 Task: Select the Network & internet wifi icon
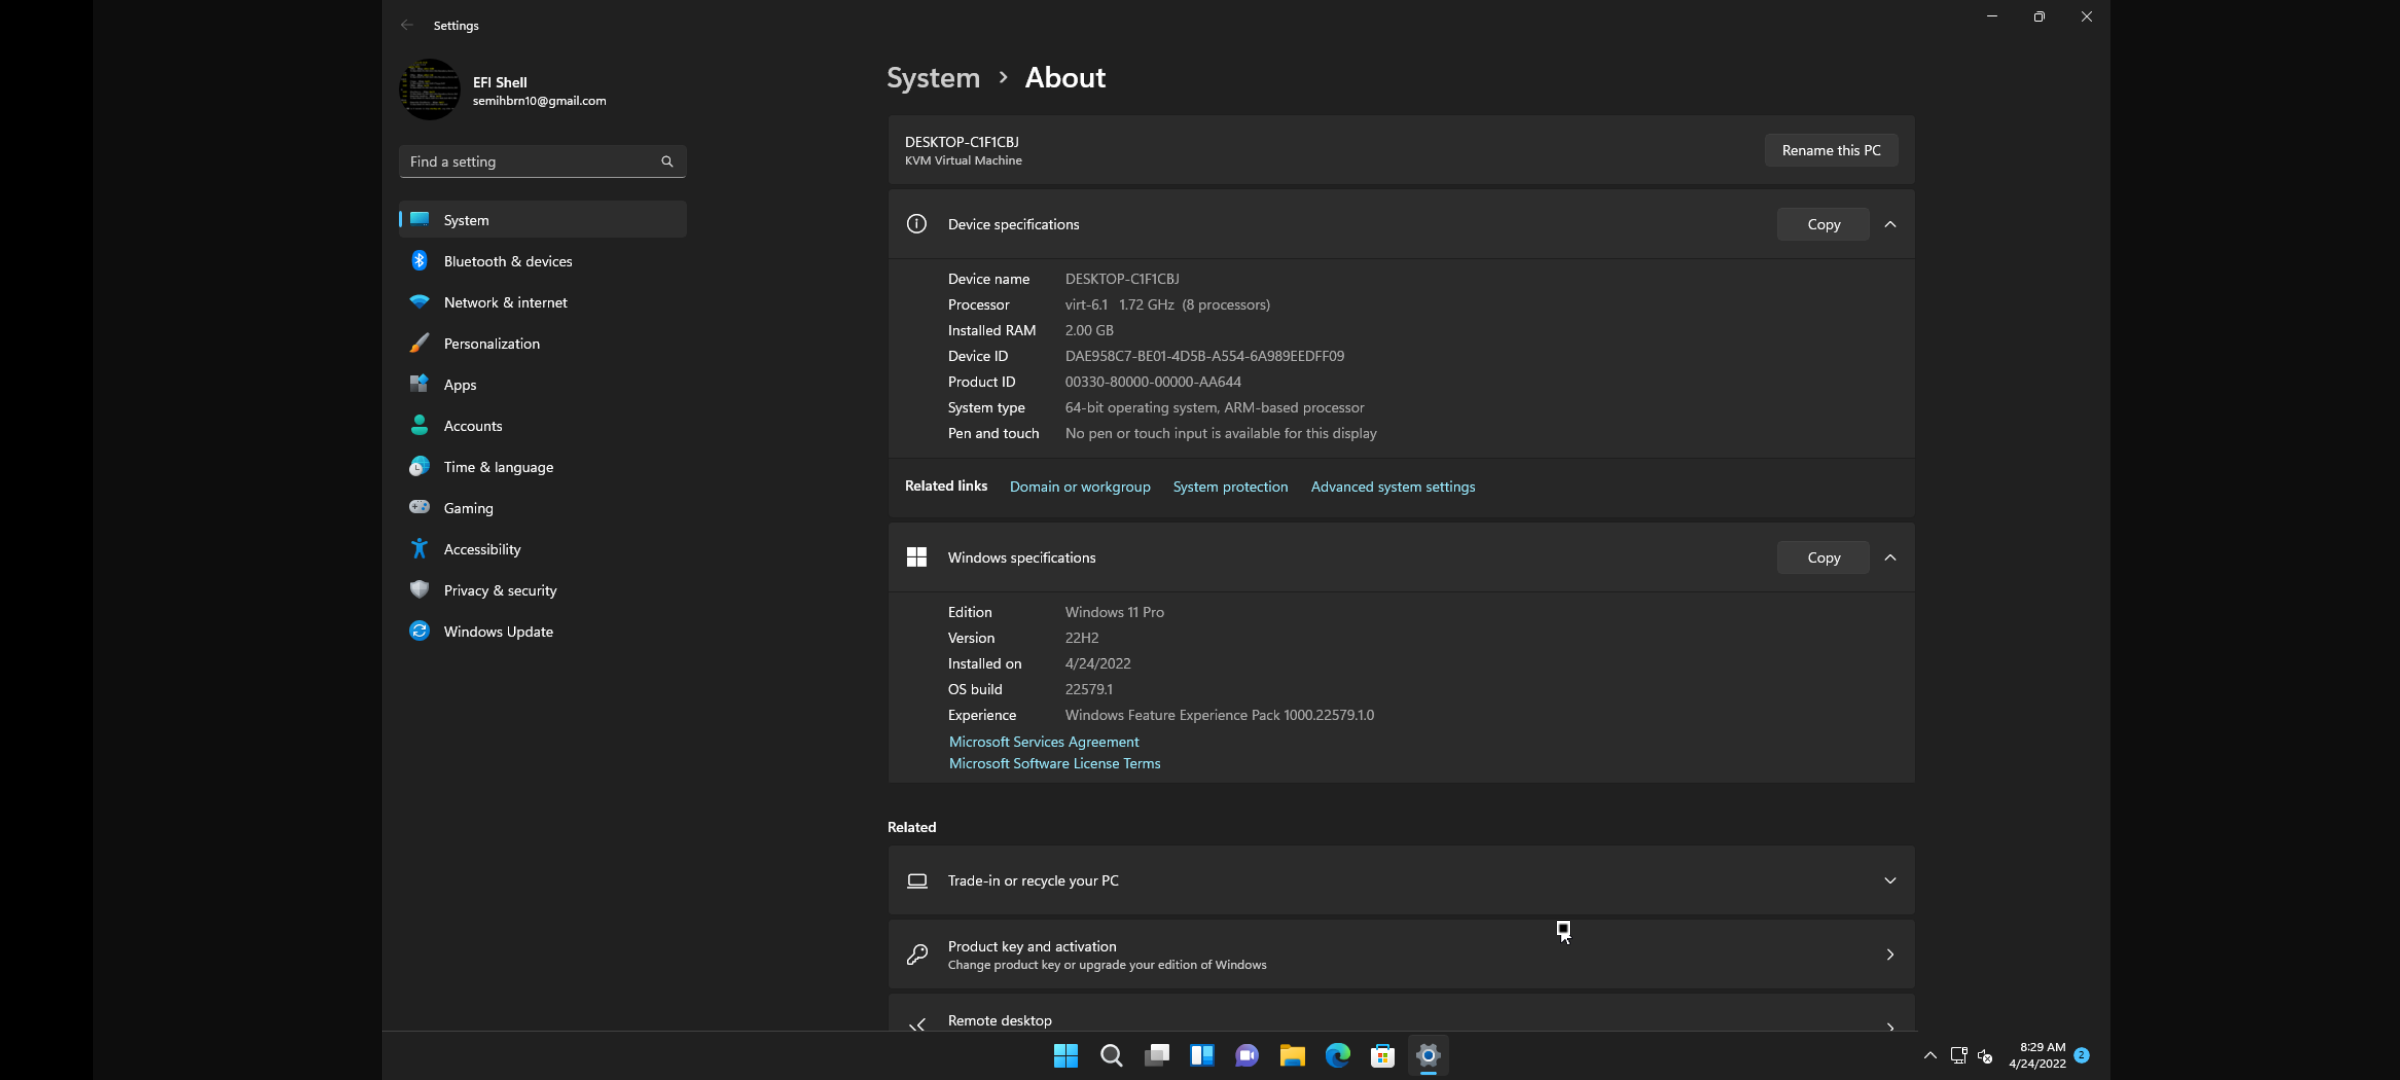(x=419, y=302)
